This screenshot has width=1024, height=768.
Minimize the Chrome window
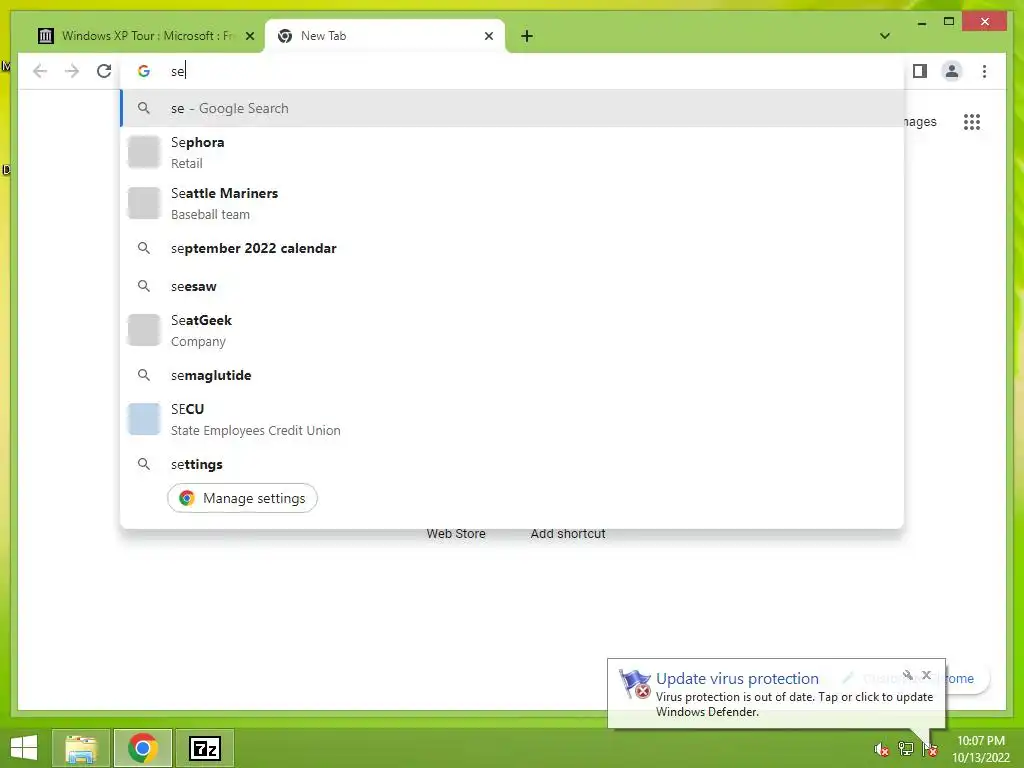(x=921, y=23)
